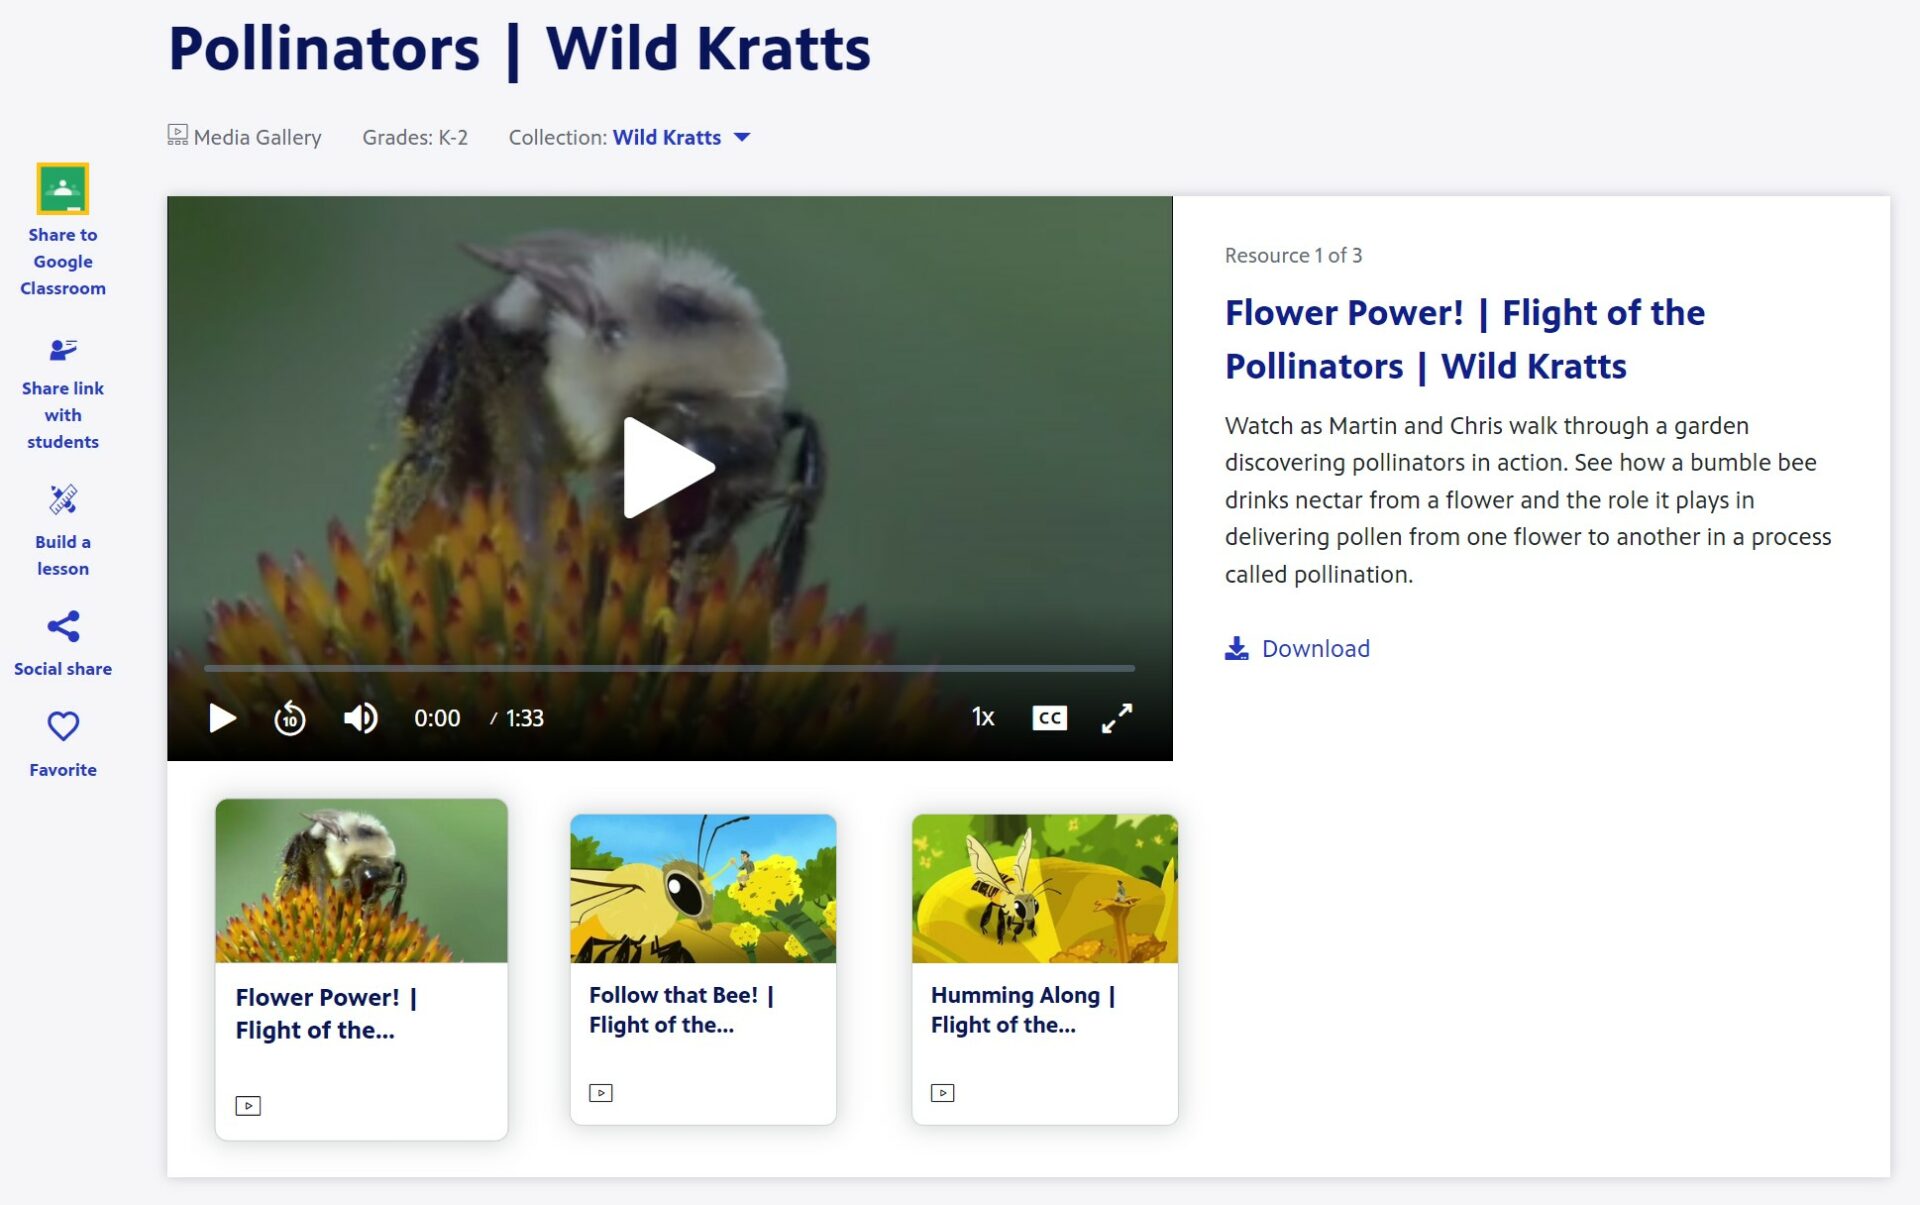Open the Wild Kratts collection link
The image size is (1920, 1205).
tap(666, 137)
